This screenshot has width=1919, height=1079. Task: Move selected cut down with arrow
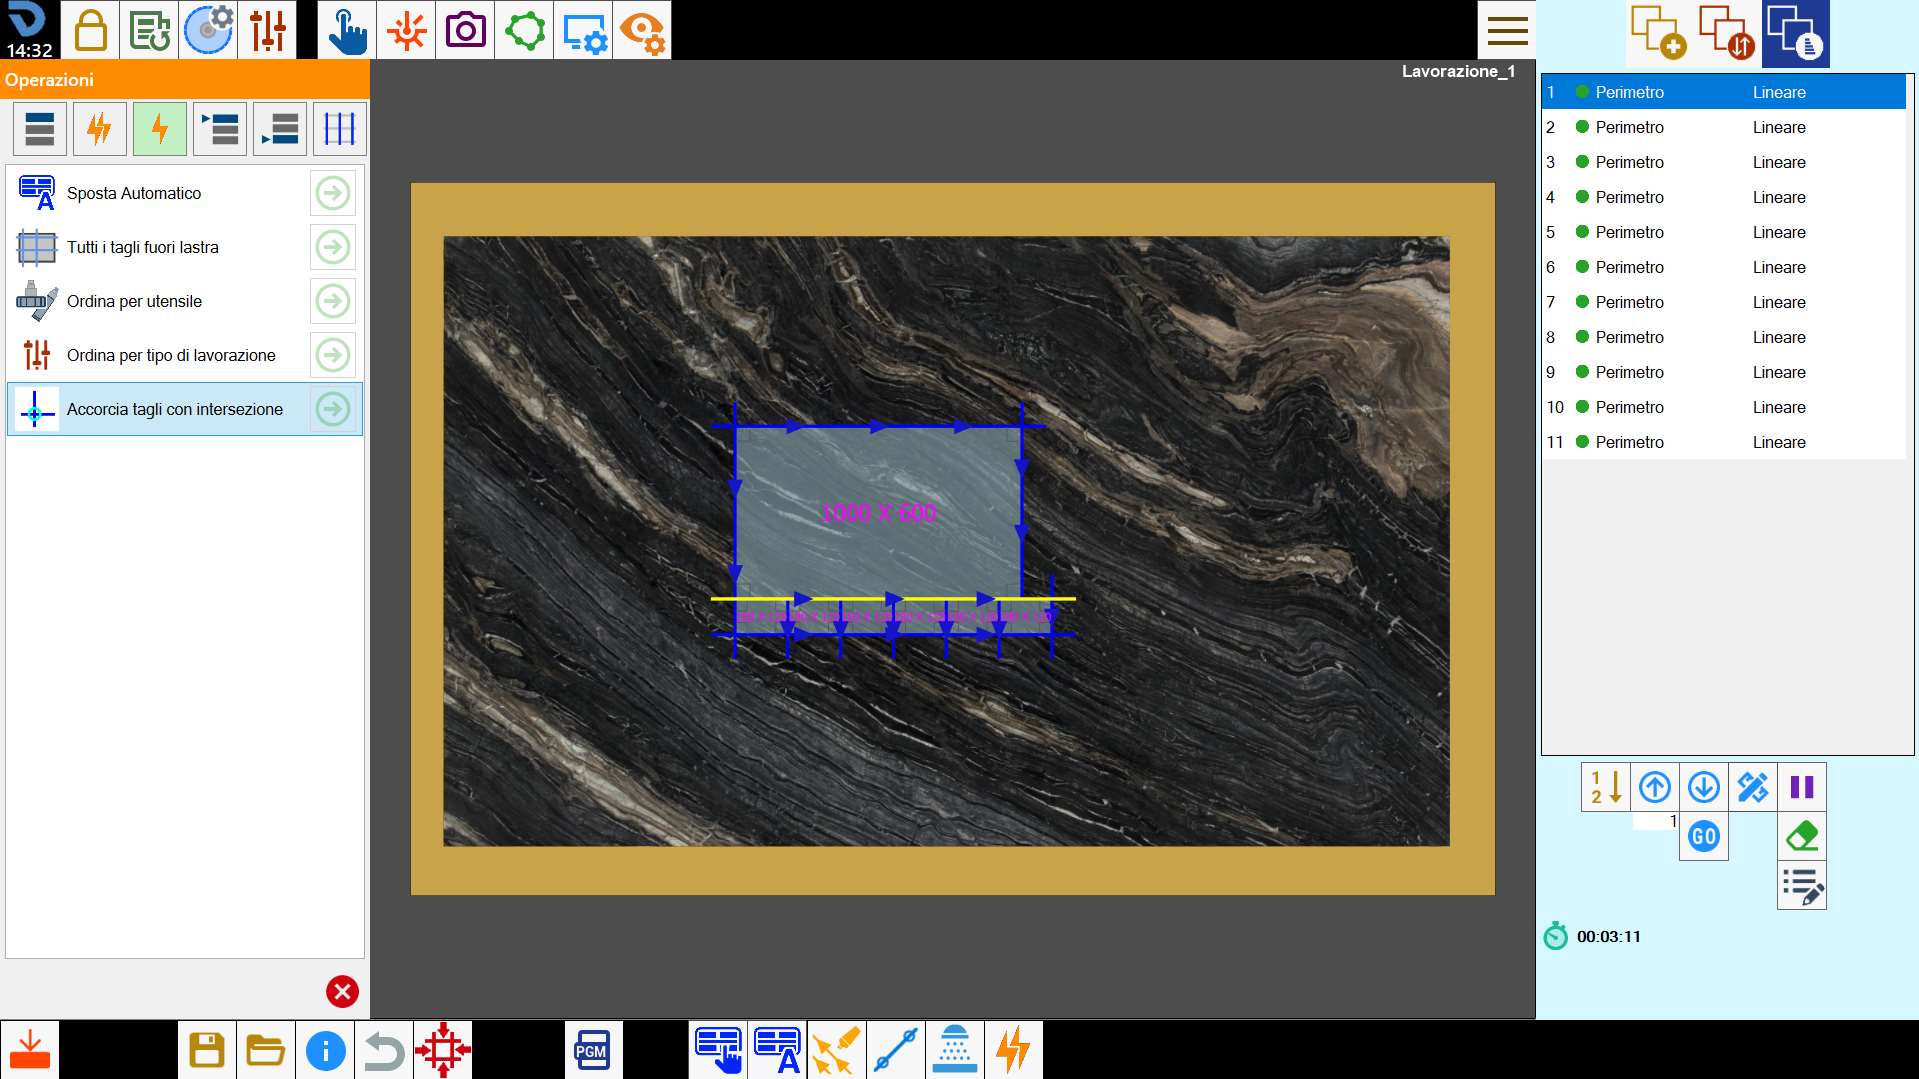pyautogui.click(x=1704, y=787)
